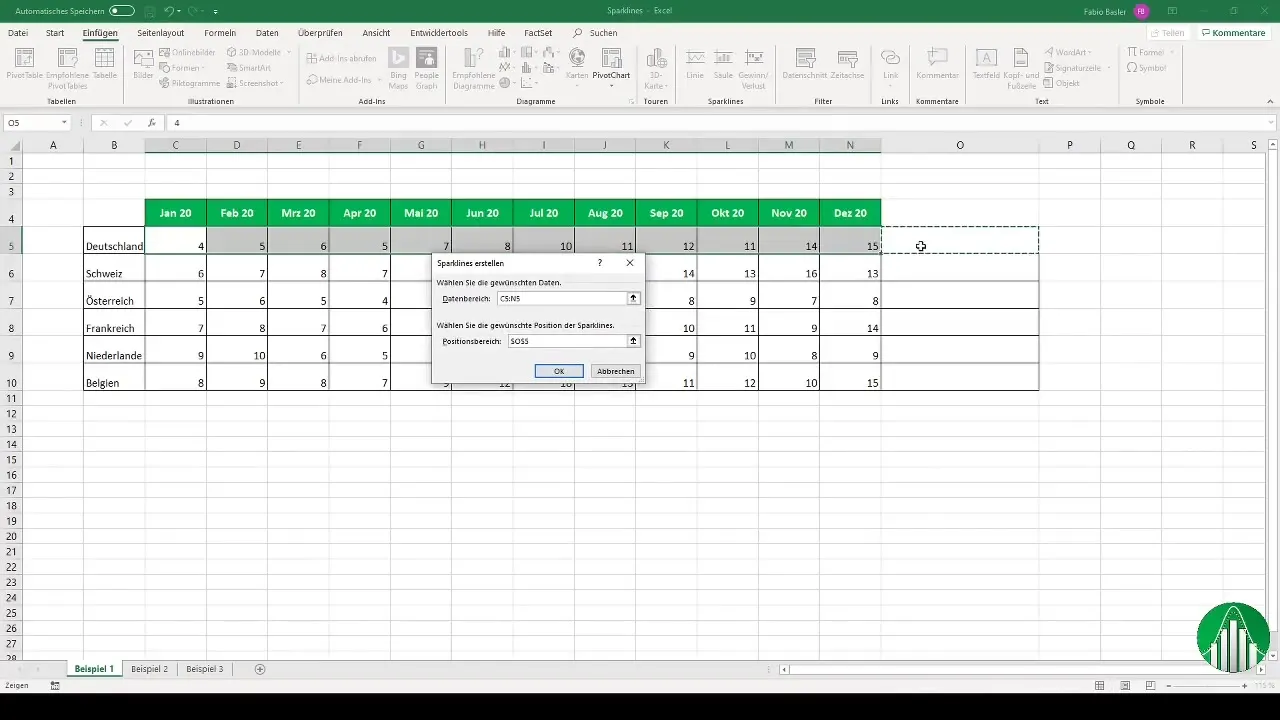Click the Positionsbereich input field
Viewport: 1280px width, 720px height.
point(566,341)
